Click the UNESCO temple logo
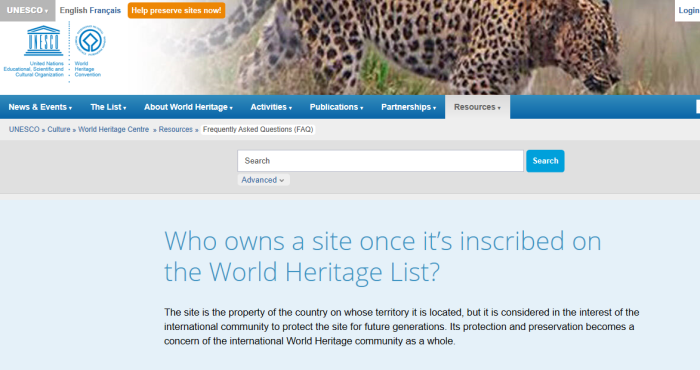700x370 pixels. click(x=43, y=41)
